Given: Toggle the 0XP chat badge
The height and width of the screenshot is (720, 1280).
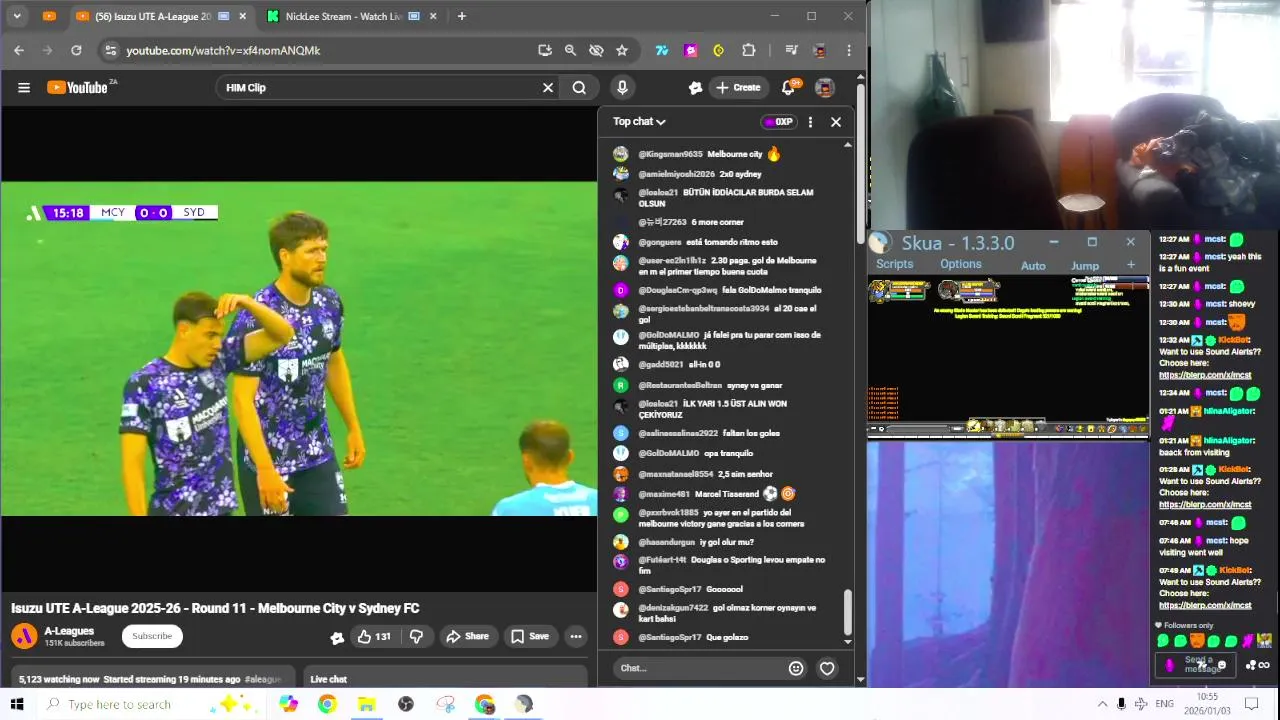Looking at the screenshot, I should (x=778, y=122).
